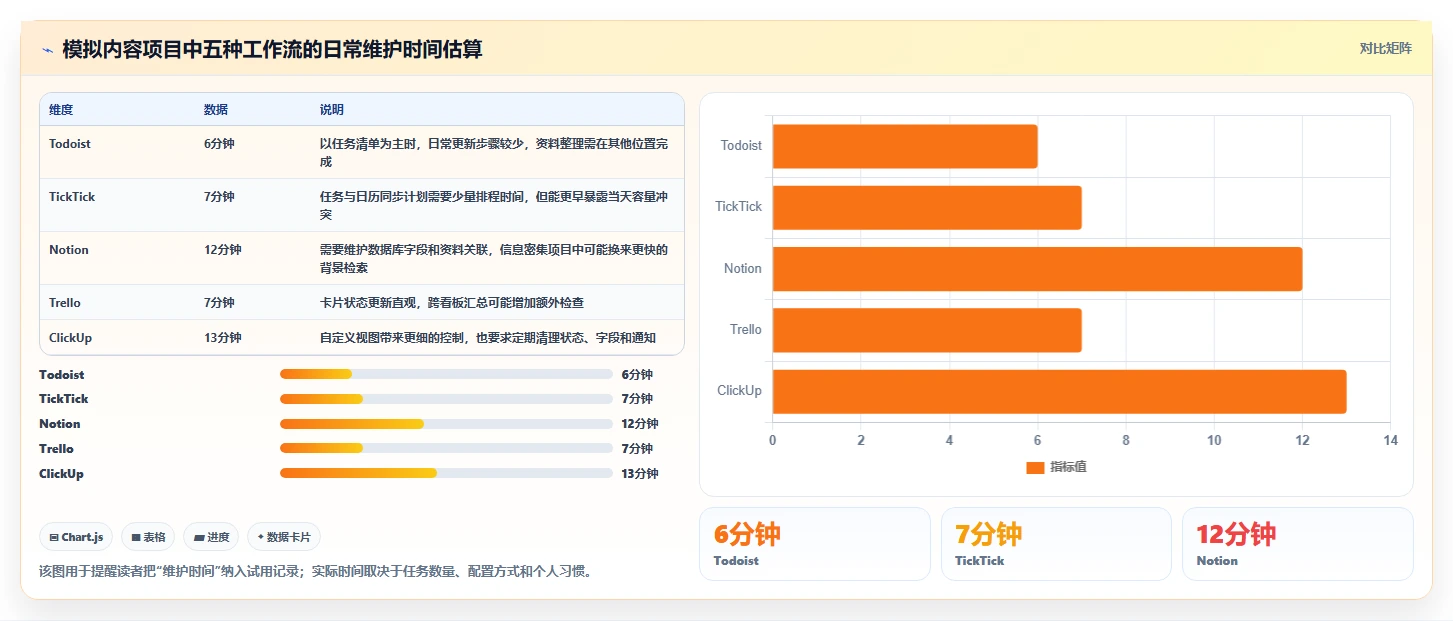Image resolution: width=1453 pixels, height=621 pixels.
Task: Click the Todoist y-axis label in chart
Action: click(741, 146)
